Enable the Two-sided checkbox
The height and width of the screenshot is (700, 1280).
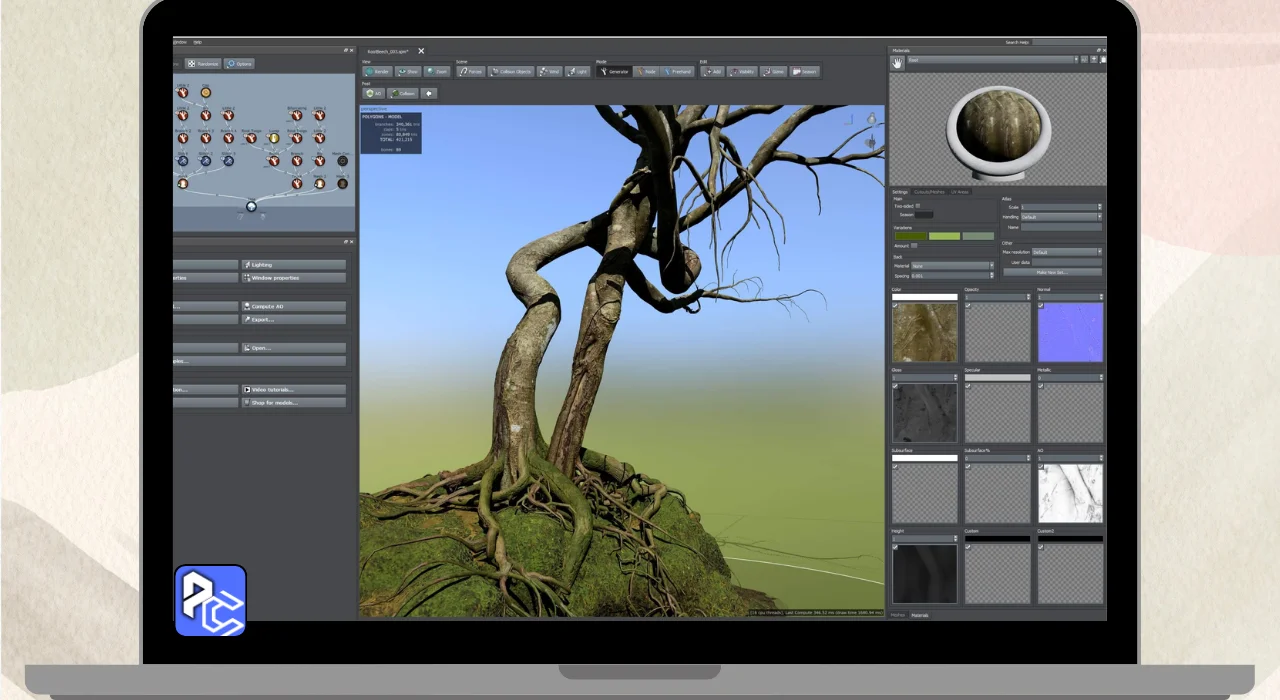918,206
